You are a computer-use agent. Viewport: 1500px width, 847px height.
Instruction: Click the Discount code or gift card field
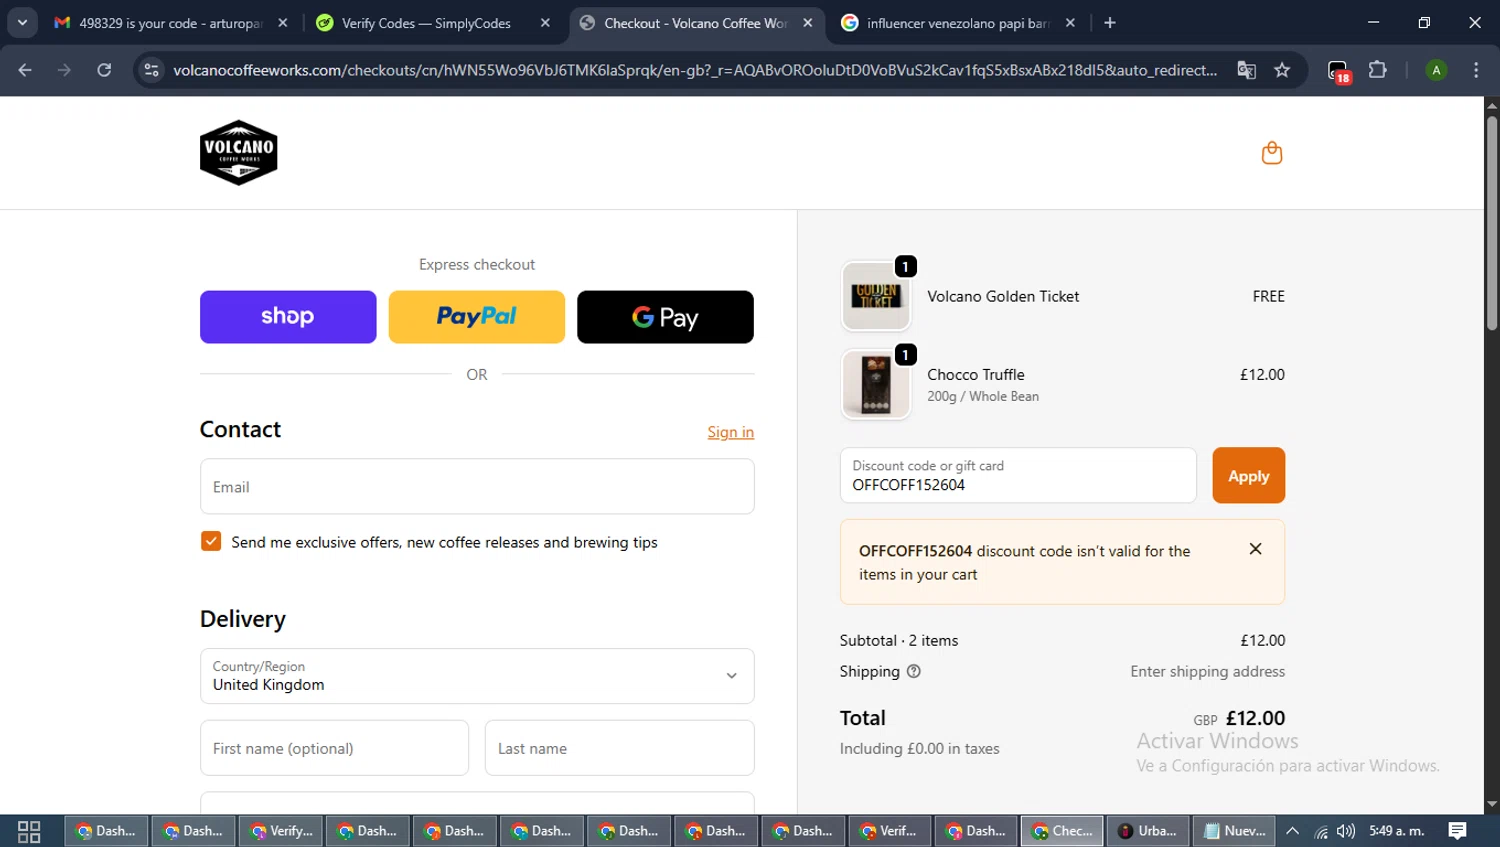(x=1018, y=476)
